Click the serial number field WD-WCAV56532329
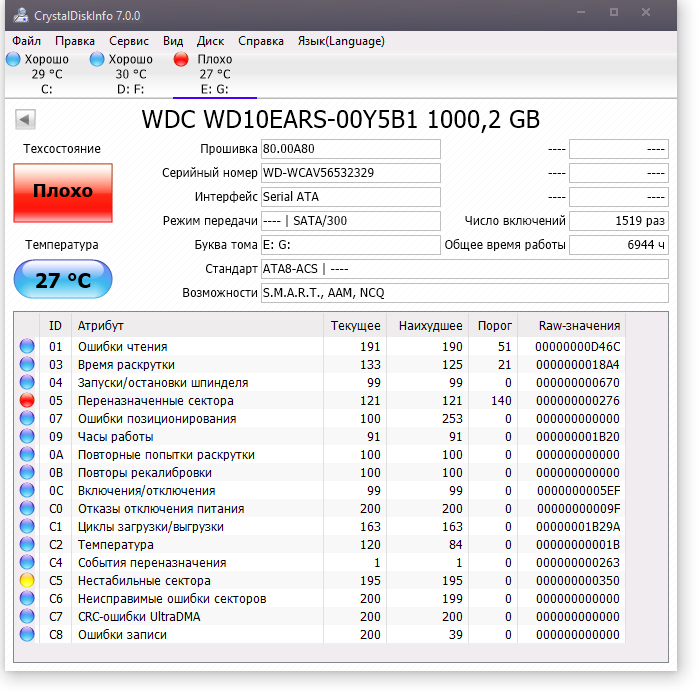The width and height of the screenshot is (698, 693). point(351,173)
